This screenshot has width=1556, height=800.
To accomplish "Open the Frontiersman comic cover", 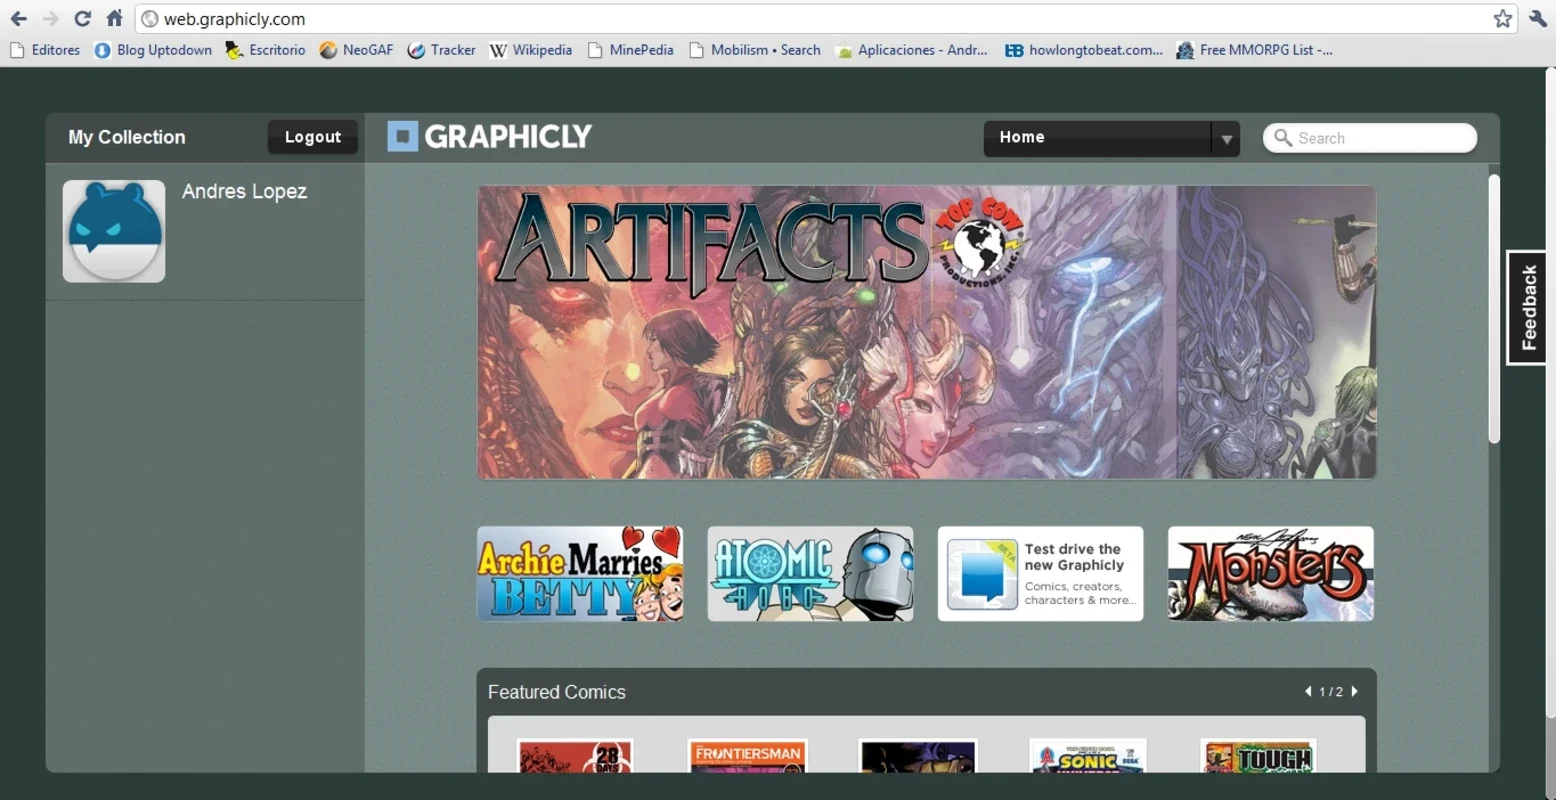I will click(x=747, y=756).
